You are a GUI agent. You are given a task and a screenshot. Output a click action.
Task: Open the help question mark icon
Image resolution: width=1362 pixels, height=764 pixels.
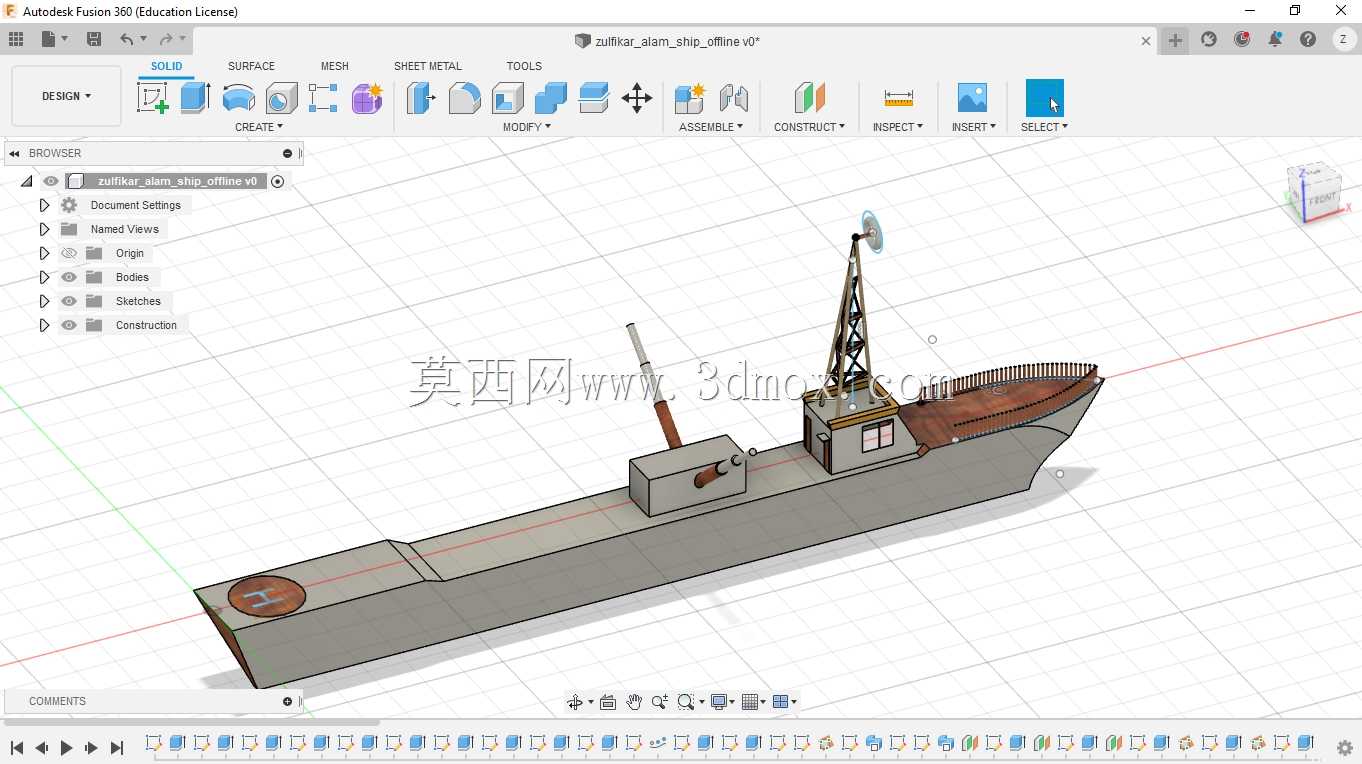(x=1308, y=39)
